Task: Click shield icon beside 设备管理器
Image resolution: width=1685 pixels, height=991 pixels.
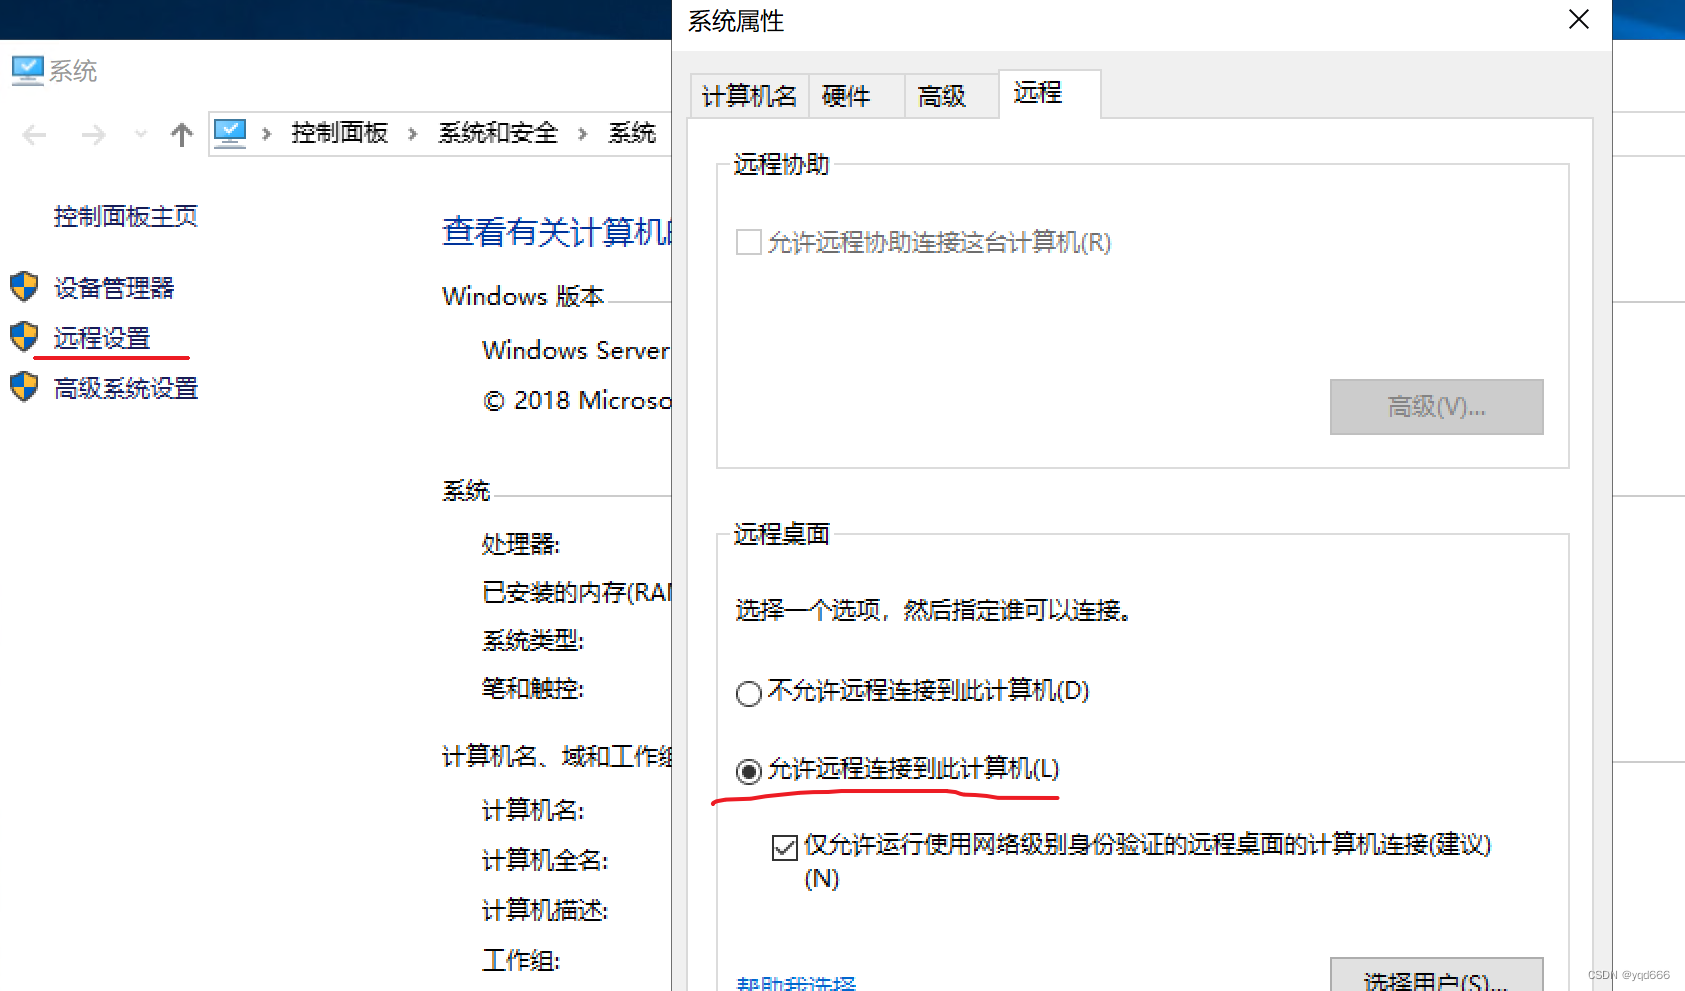Action: (x=24, y=287)
